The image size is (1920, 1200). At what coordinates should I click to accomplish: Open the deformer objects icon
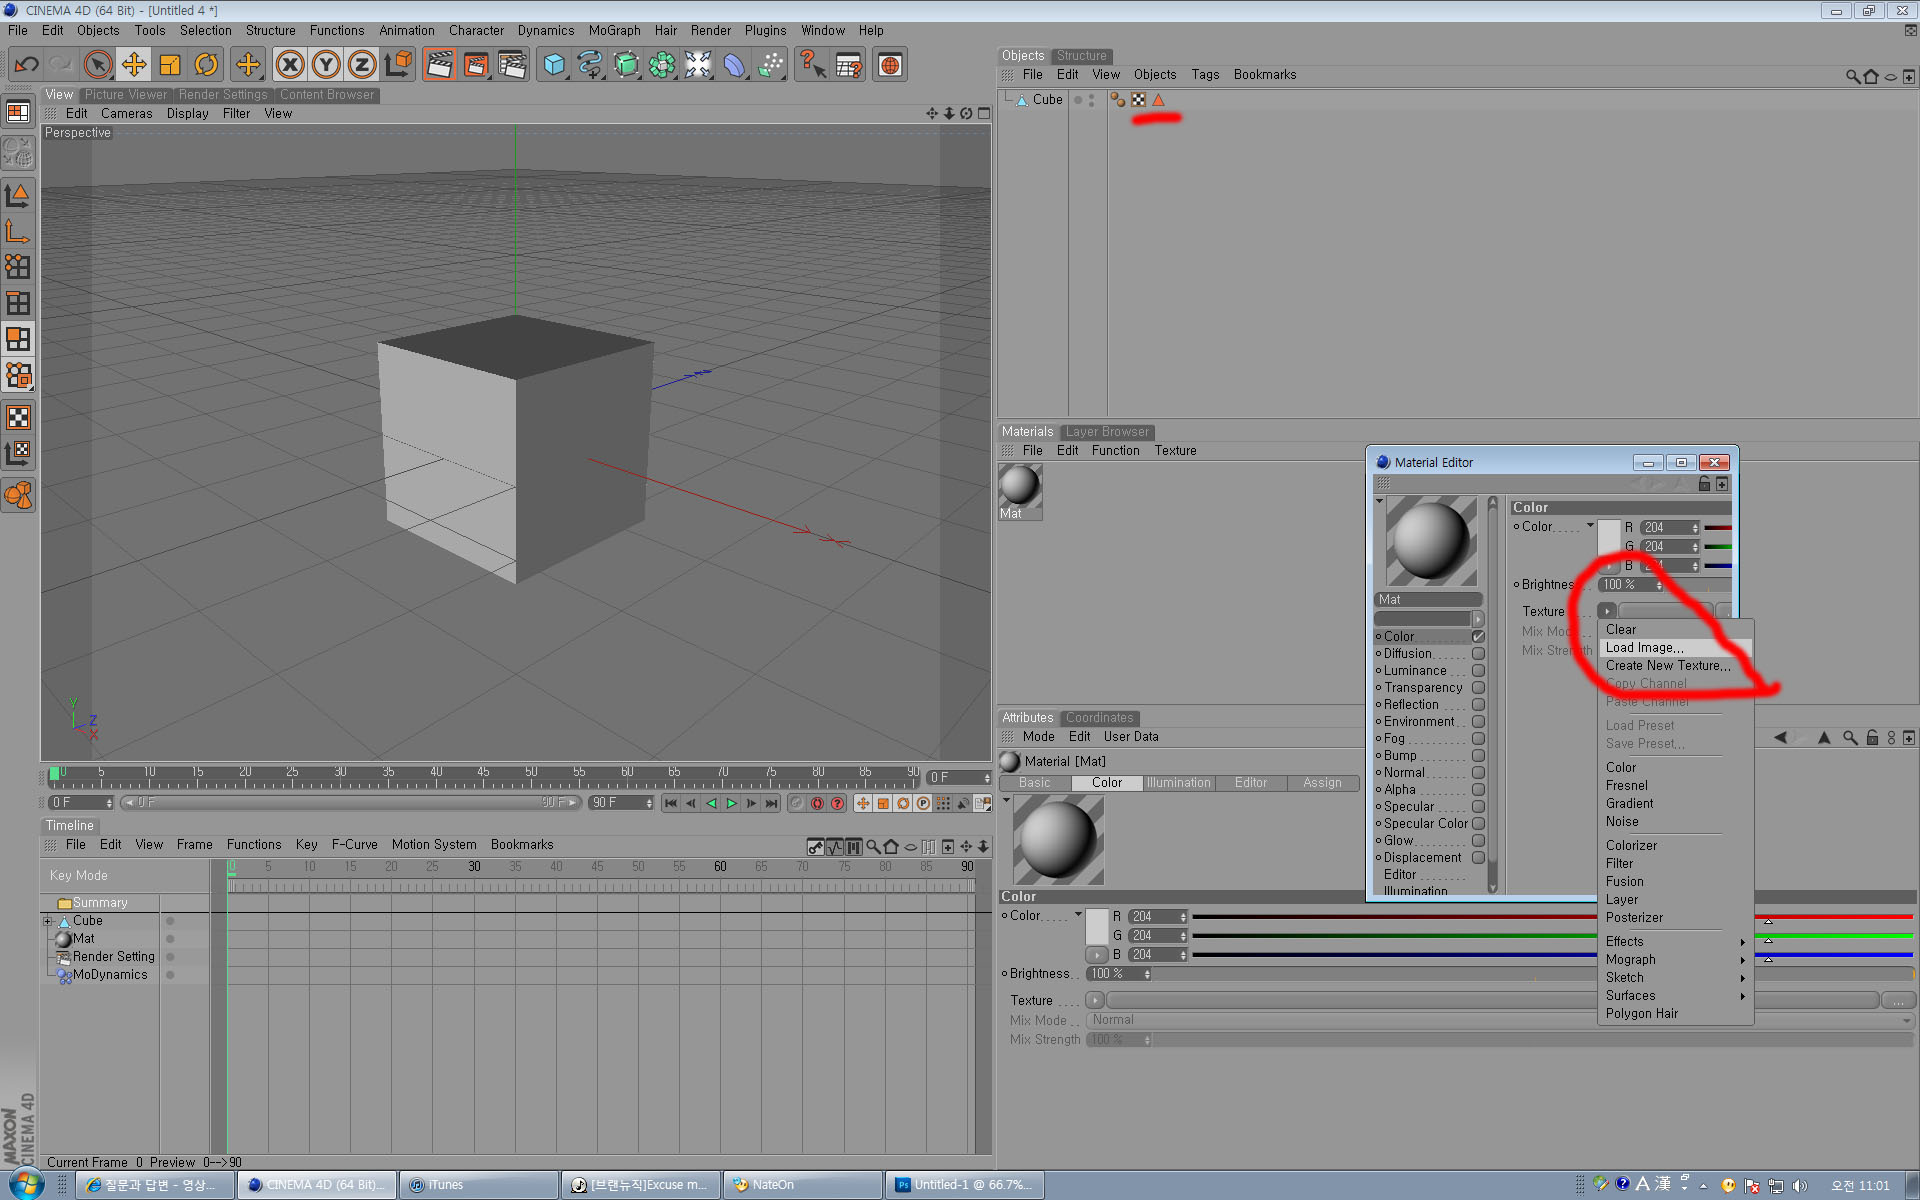(x=734, y=65)
